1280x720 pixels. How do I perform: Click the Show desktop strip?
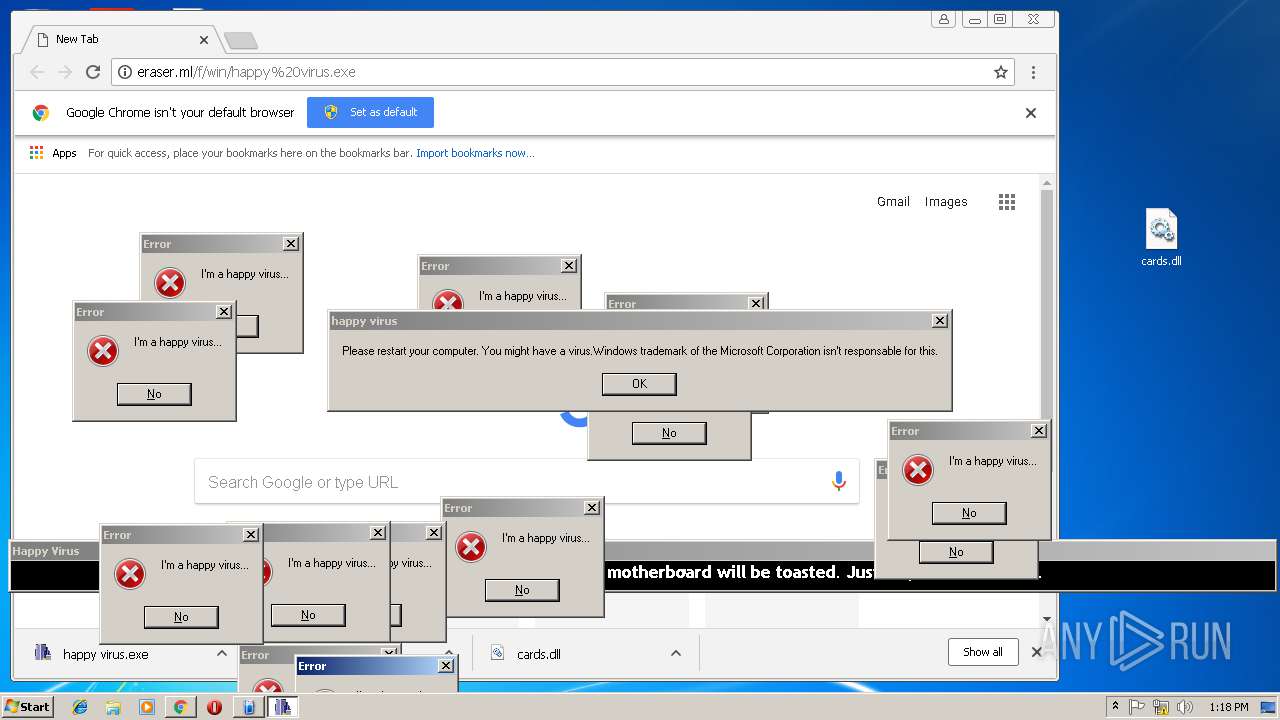[x=1270, y=707]
